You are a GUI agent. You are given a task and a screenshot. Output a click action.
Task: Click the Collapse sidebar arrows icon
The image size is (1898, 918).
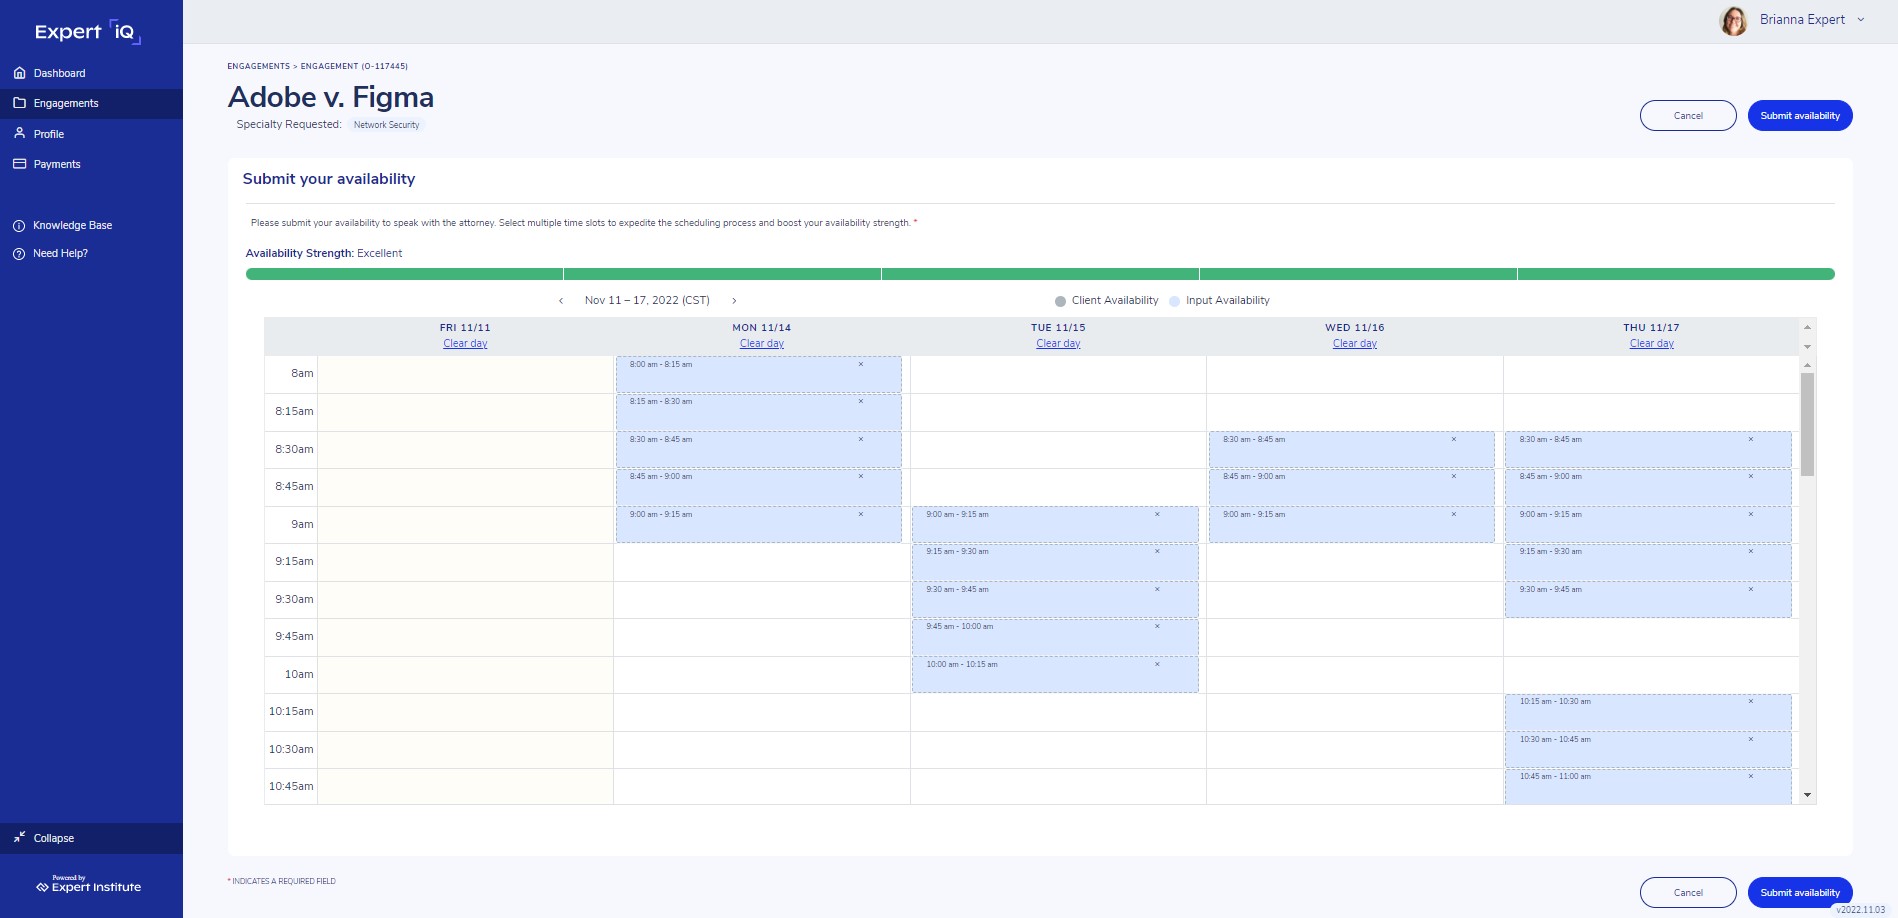click(x=19, y=837)
